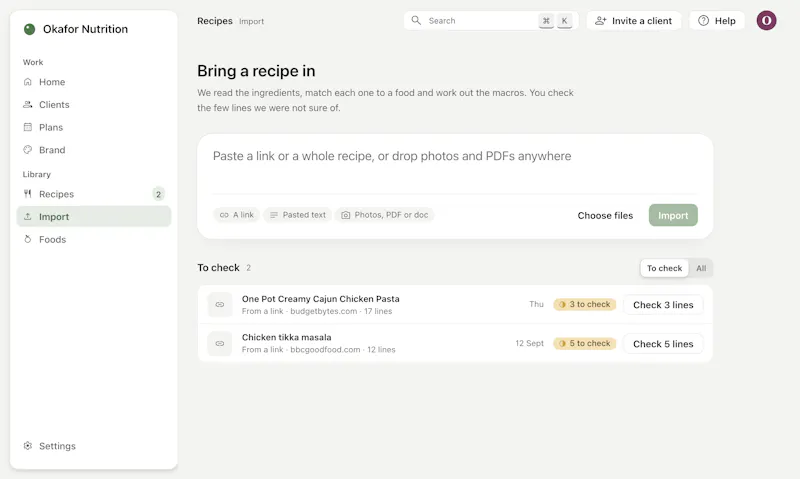Click Check 3 lines button
This screenshot has width=800, height=479.
tap(663, 305)
